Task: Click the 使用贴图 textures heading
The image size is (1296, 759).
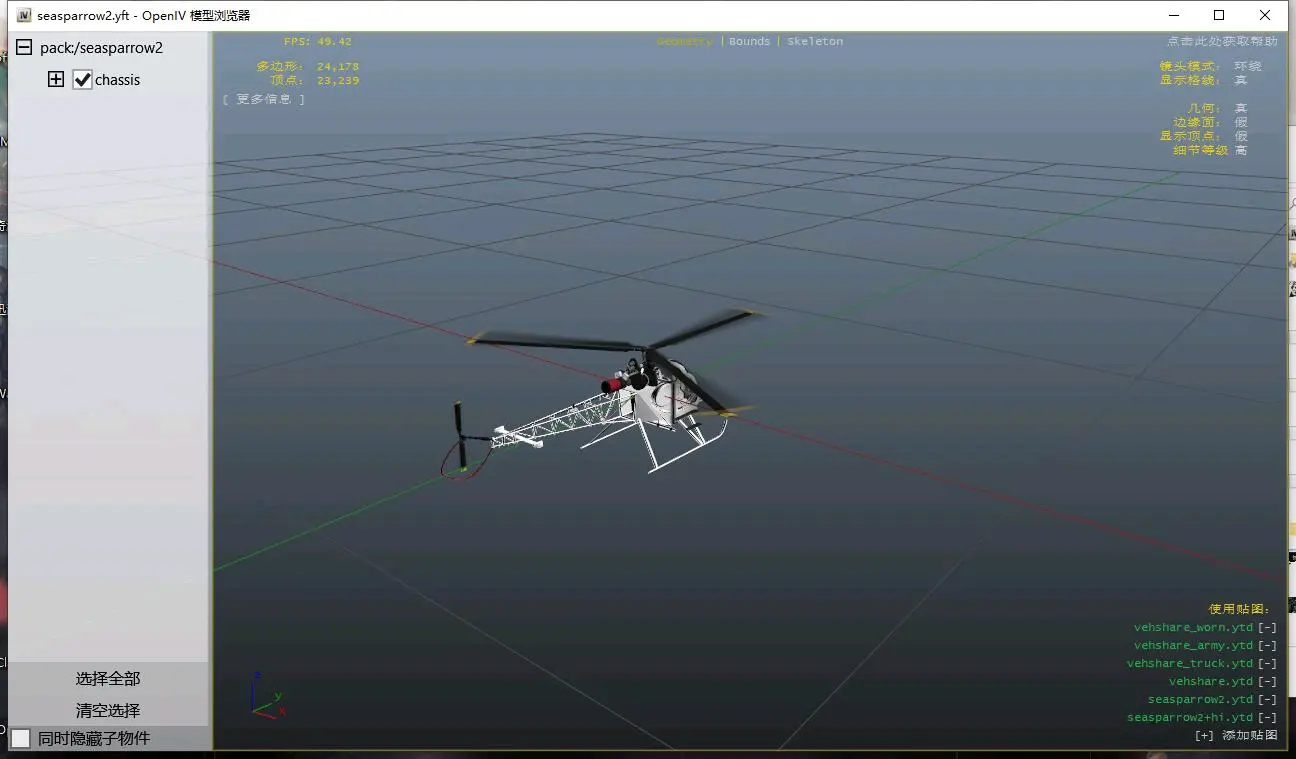Action: [x=1239, y=609]
